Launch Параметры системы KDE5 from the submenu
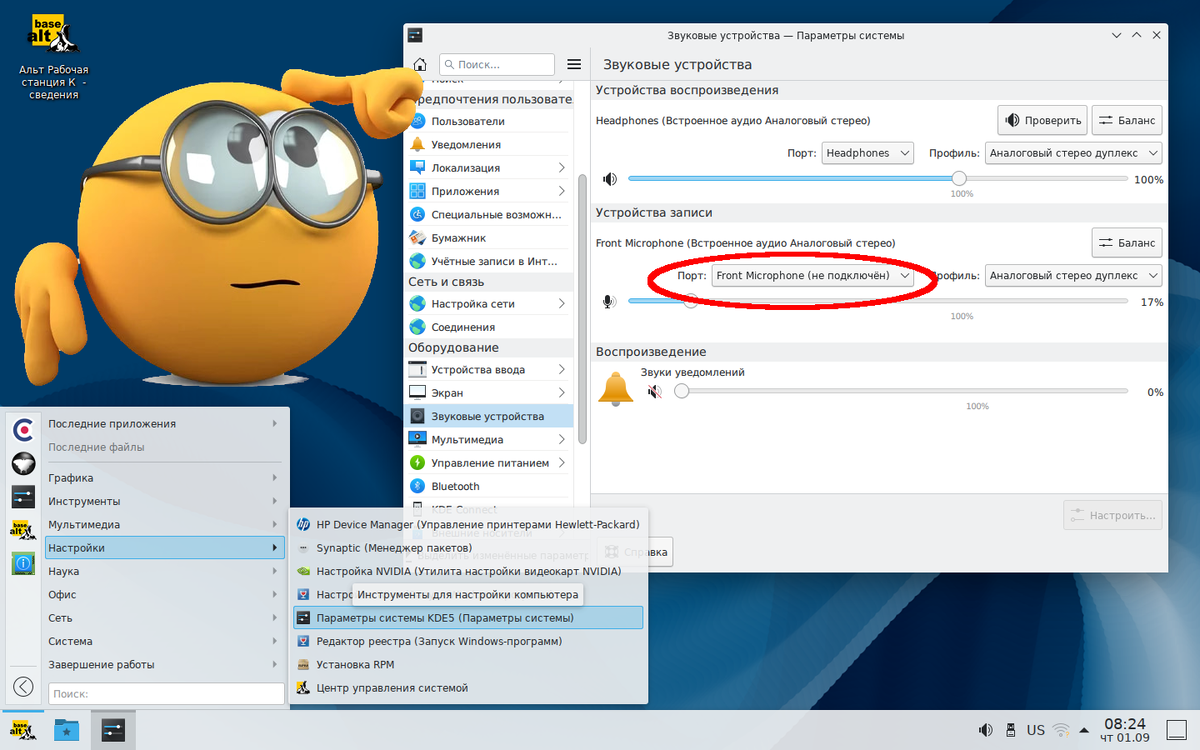The width and height of the screenshot is (1200, 750). pos(467,618)
